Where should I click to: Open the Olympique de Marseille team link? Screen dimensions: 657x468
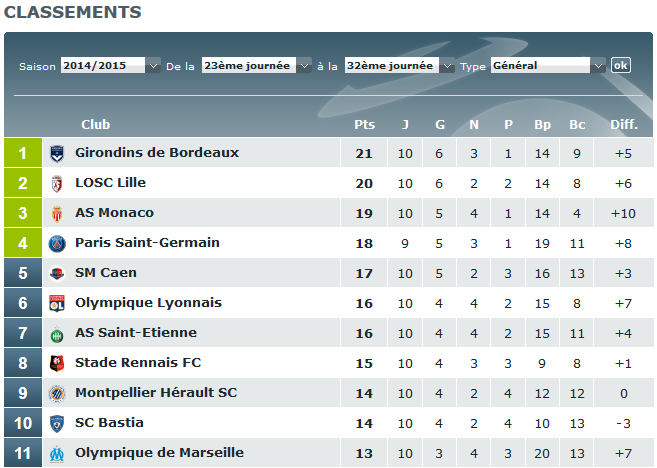[x=159, y=453]
